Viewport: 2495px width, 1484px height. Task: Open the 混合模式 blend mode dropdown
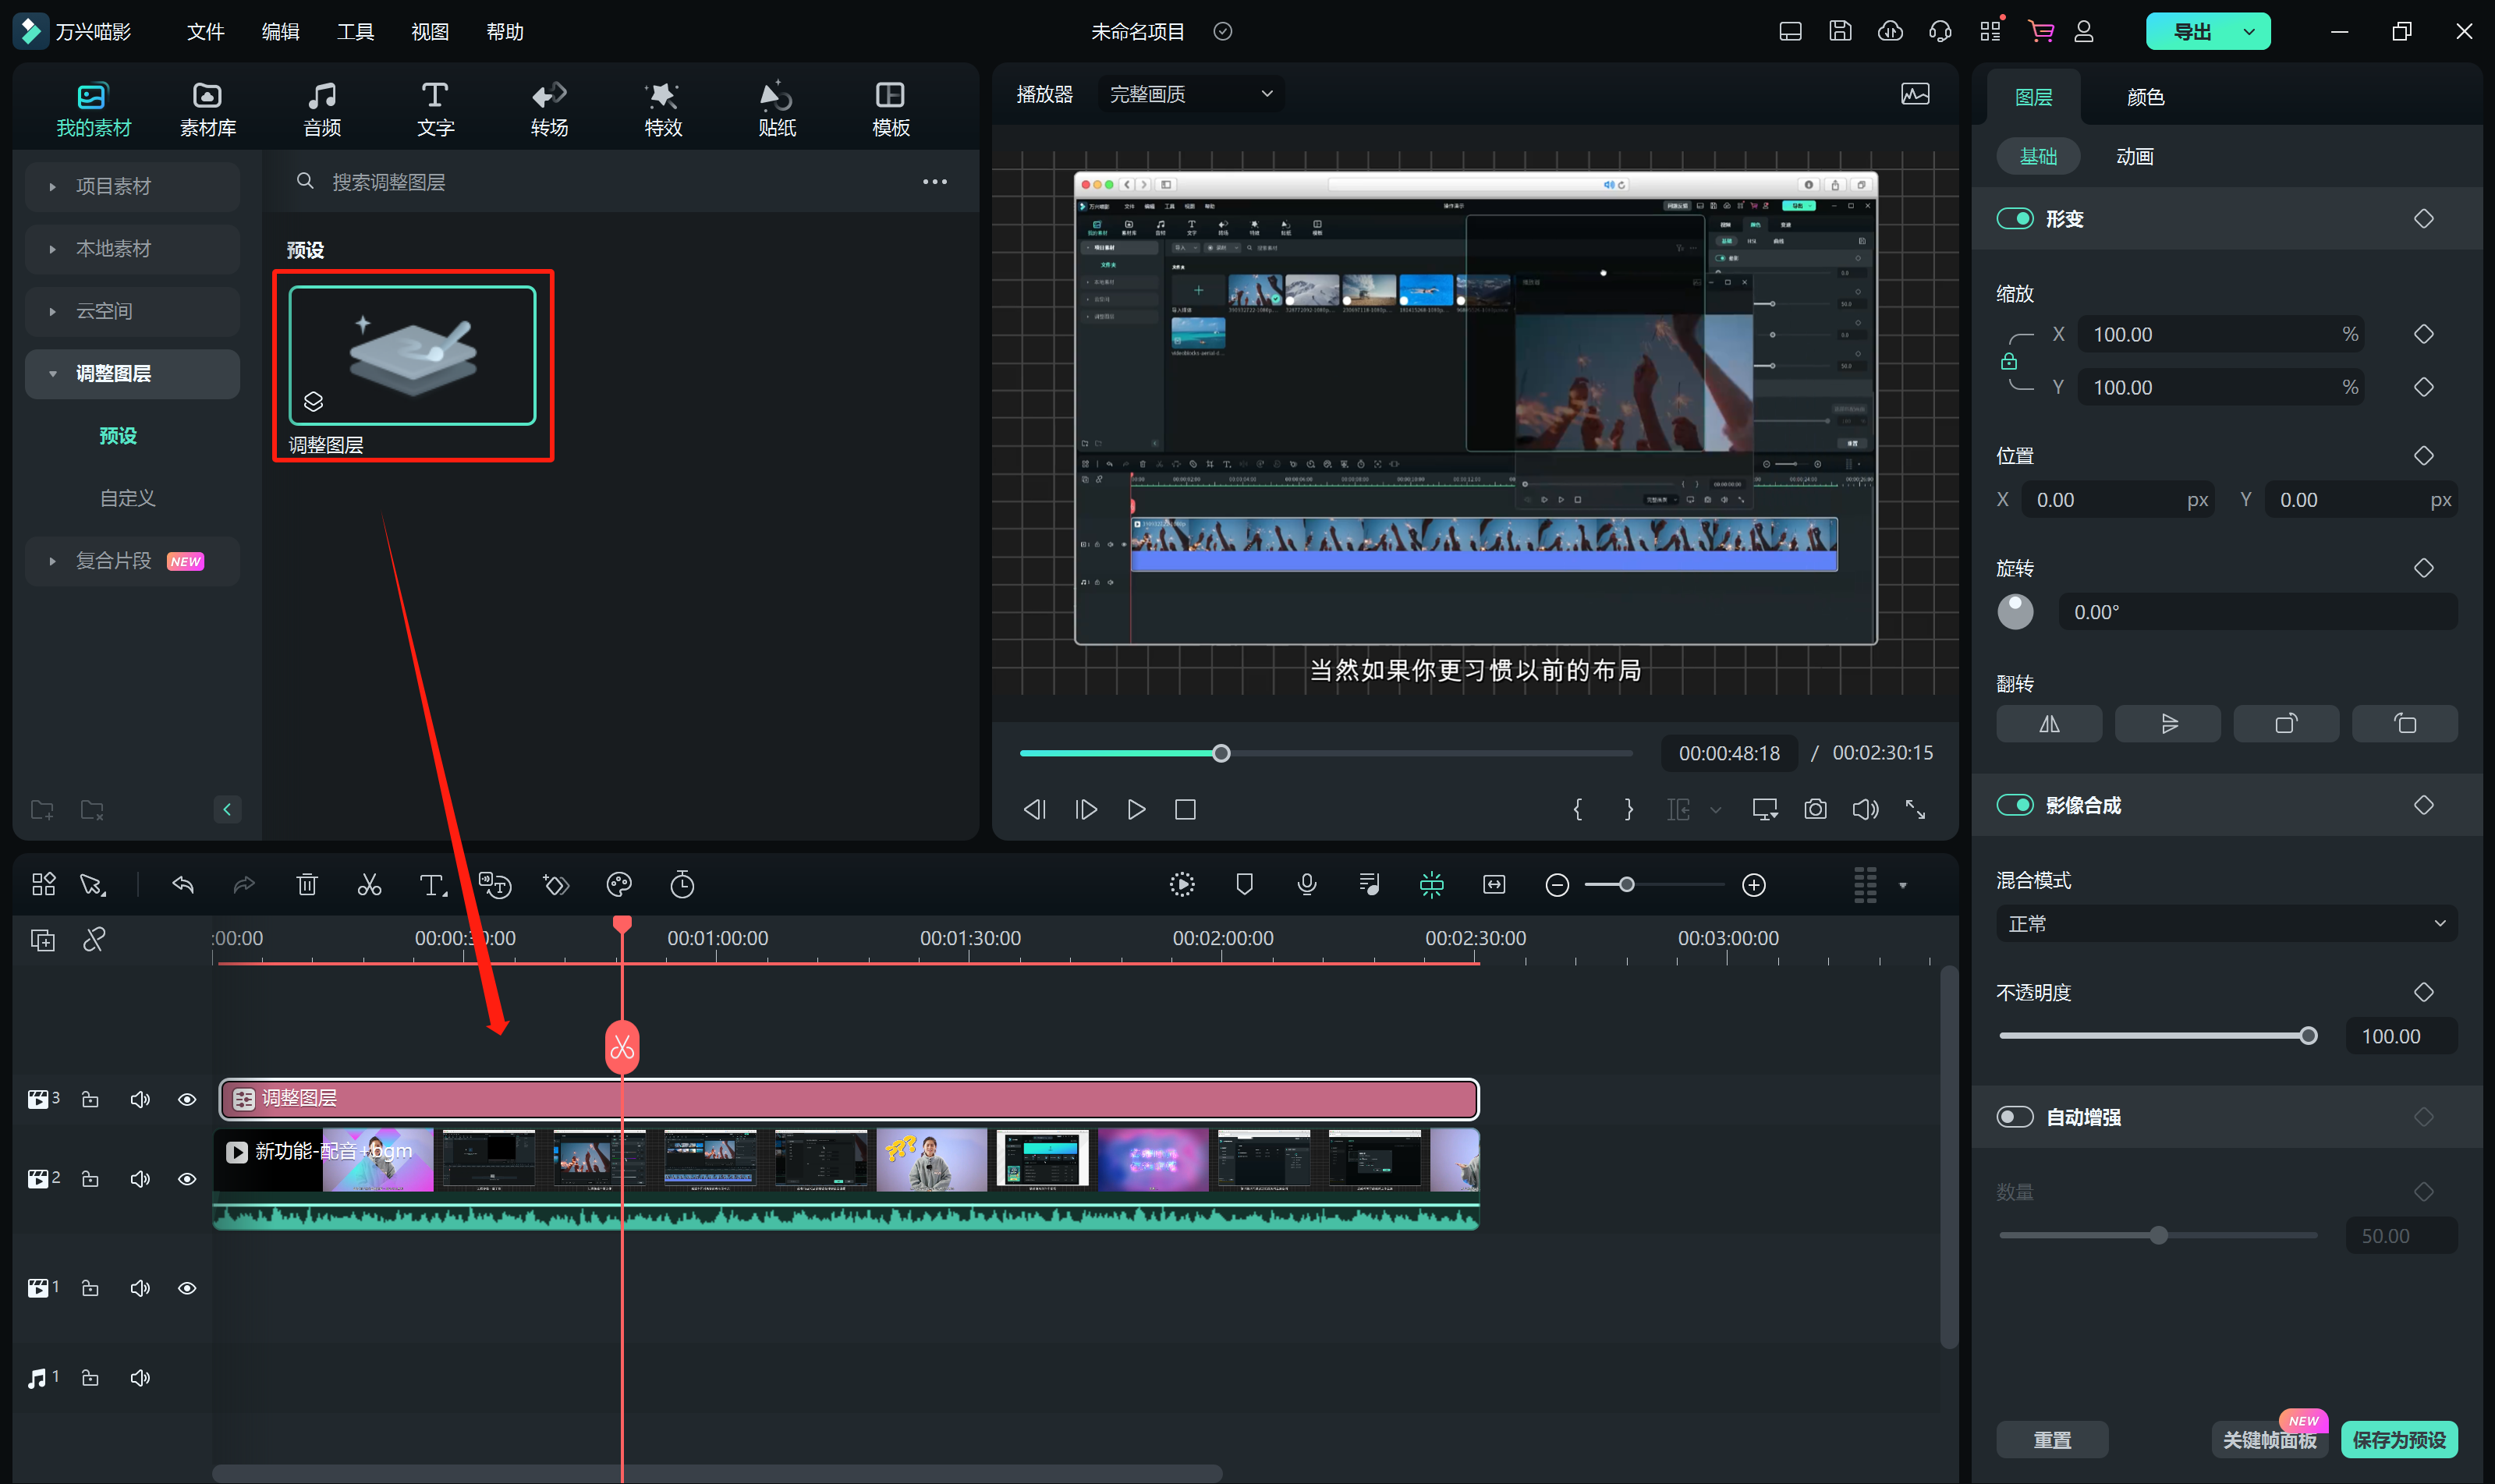(x=2226, y=924)
